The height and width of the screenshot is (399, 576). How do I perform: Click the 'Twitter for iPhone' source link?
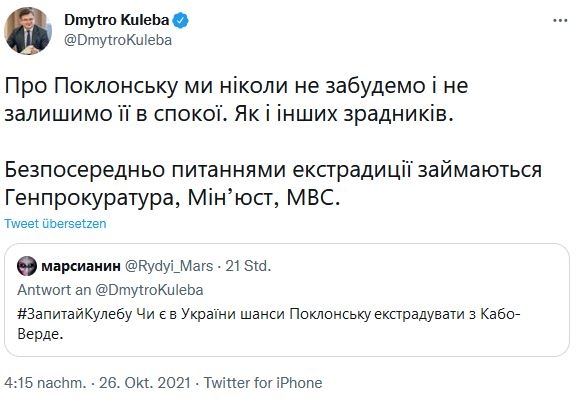263,382
